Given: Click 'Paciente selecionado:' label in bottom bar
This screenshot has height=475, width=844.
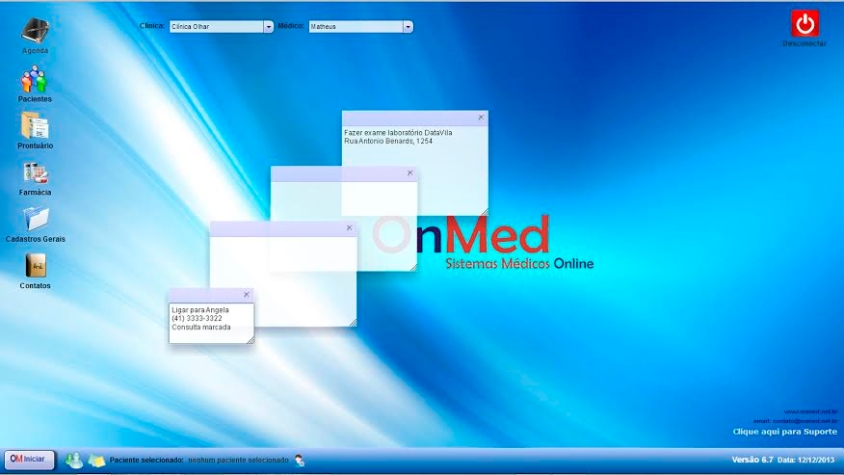Looking at the screenshot, I should tap(146, 460).
